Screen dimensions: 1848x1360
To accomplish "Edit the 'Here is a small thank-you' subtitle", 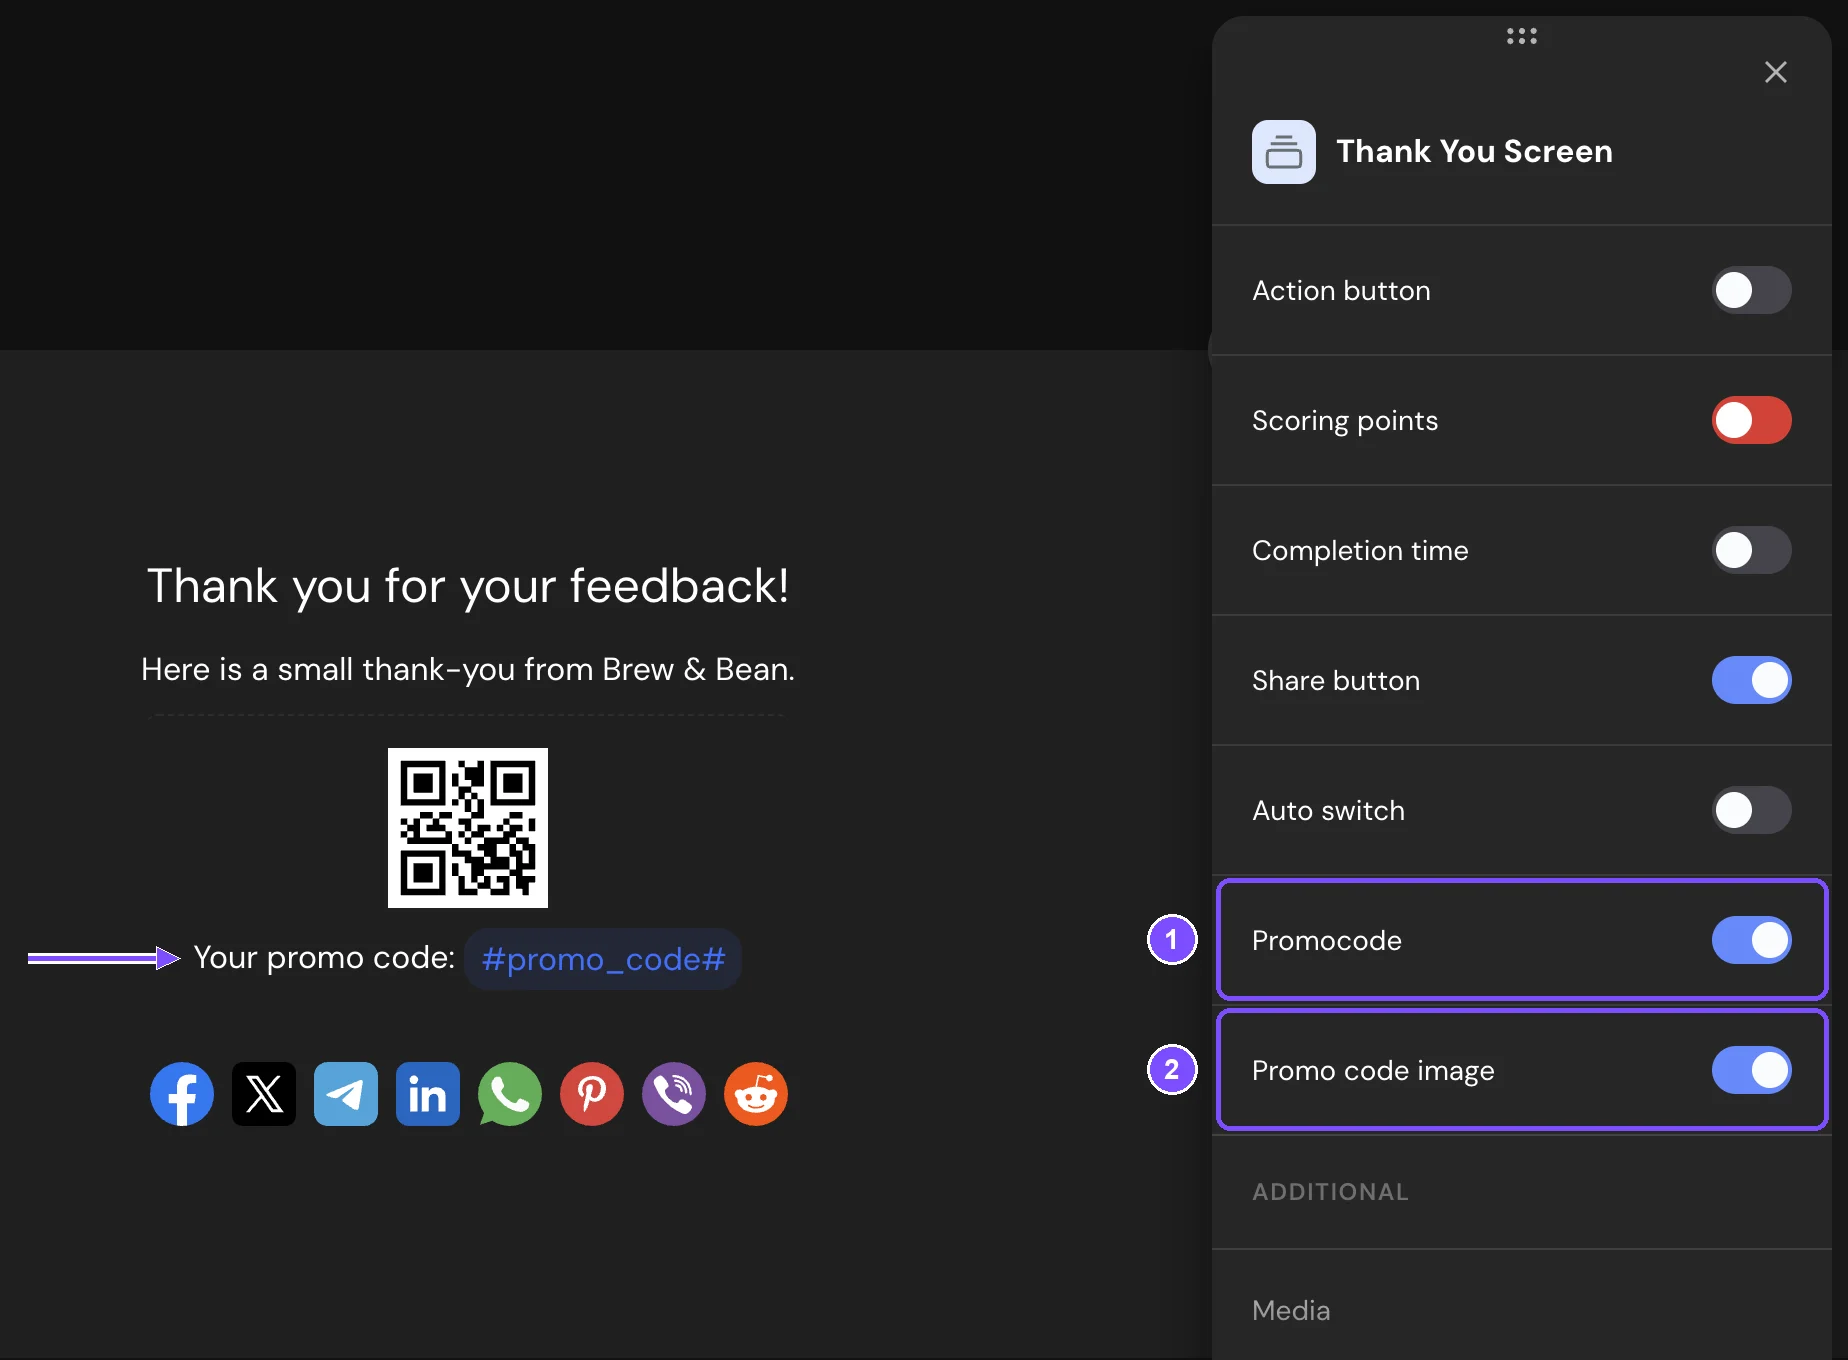I will click(468, 669).
